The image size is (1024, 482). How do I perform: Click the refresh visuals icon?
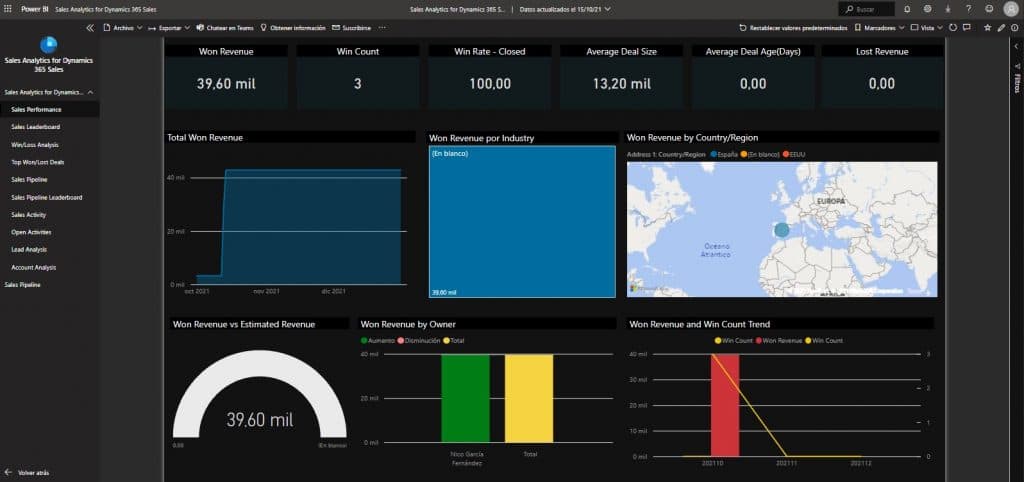pyautogui.click(x=953, y=28)
